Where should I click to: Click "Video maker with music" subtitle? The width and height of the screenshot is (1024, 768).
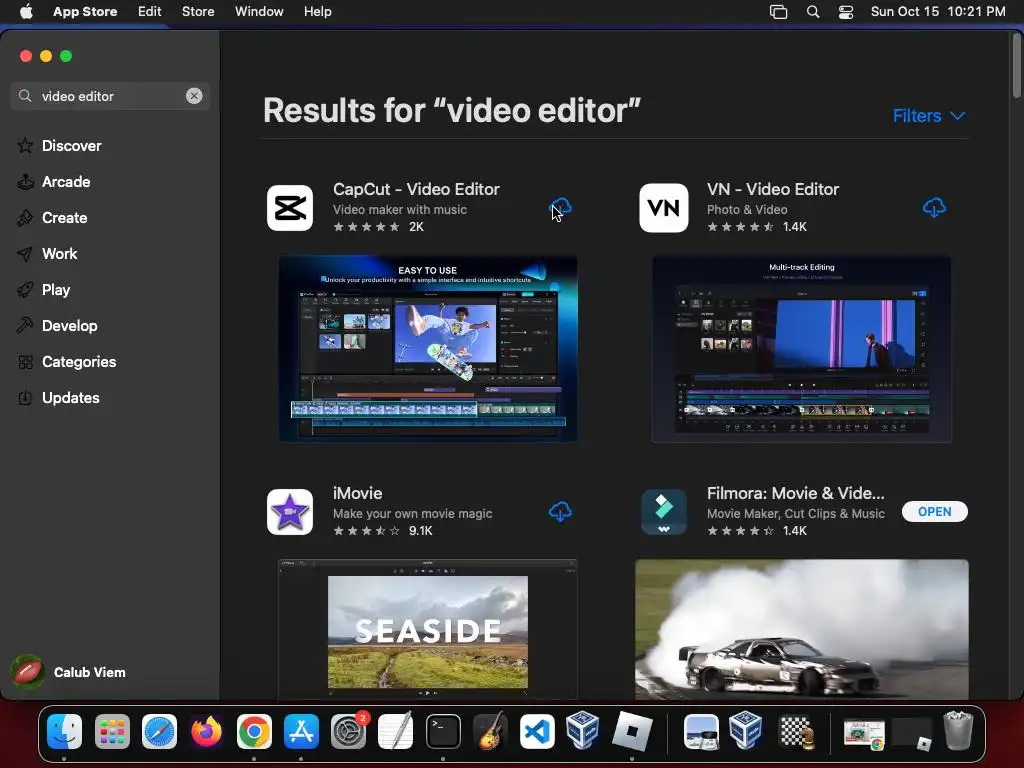[x=400, y=210]
